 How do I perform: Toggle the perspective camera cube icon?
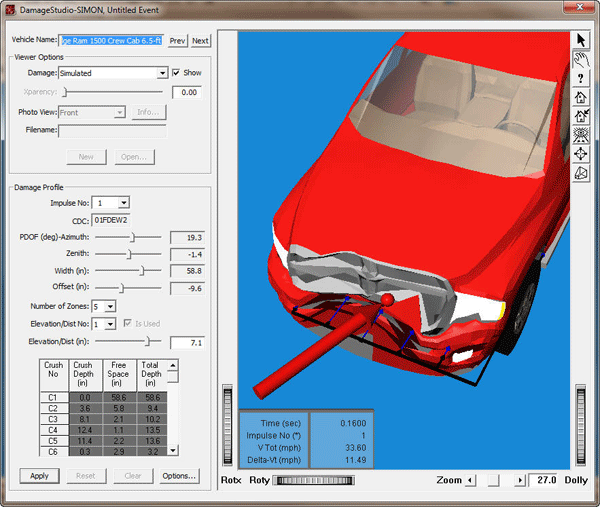(x=582, y=173)
